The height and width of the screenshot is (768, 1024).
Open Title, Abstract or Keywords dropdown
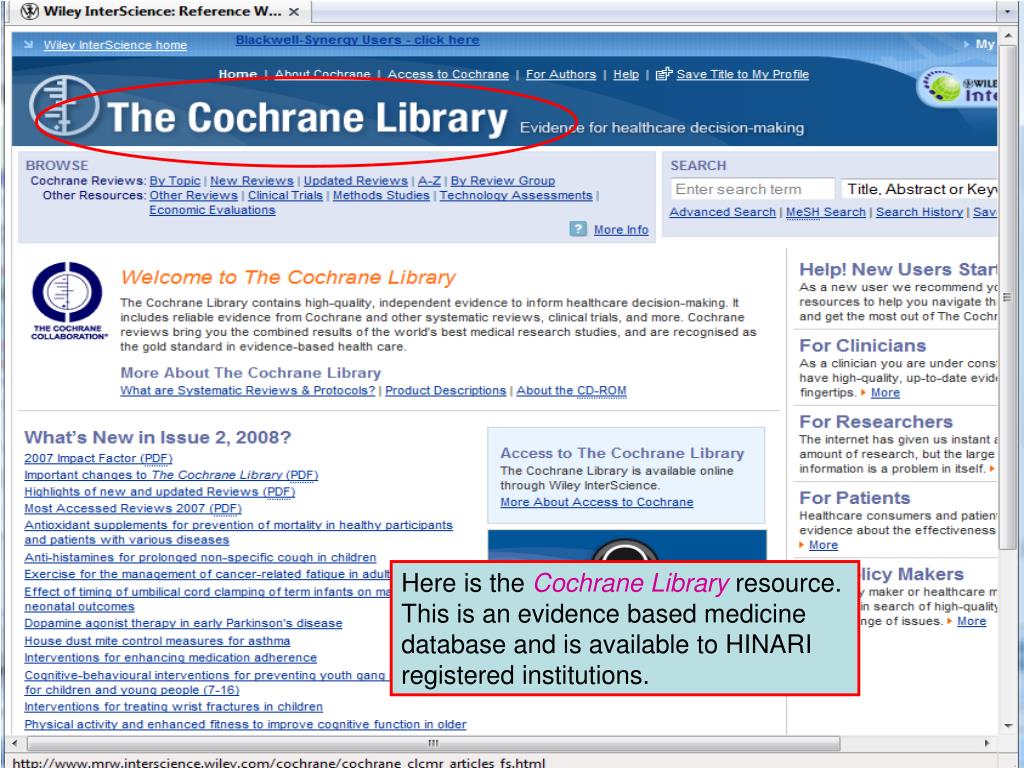tap(920, 189)
